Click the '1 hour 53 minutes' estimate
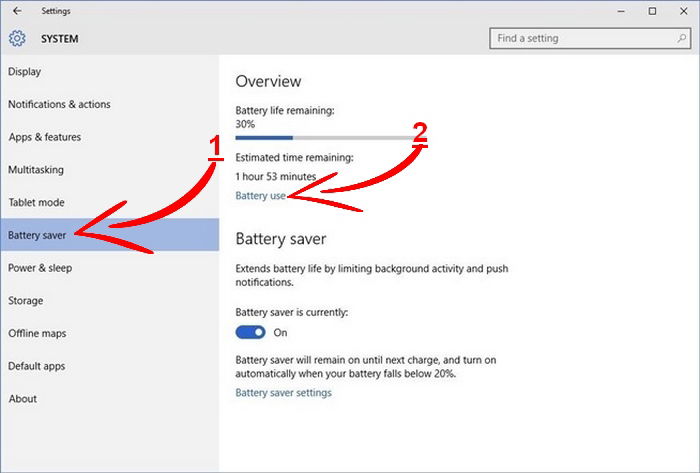Image resolution: width=700 pixels, height=473 pixels. pyautogui.click(x=275, y=176)
